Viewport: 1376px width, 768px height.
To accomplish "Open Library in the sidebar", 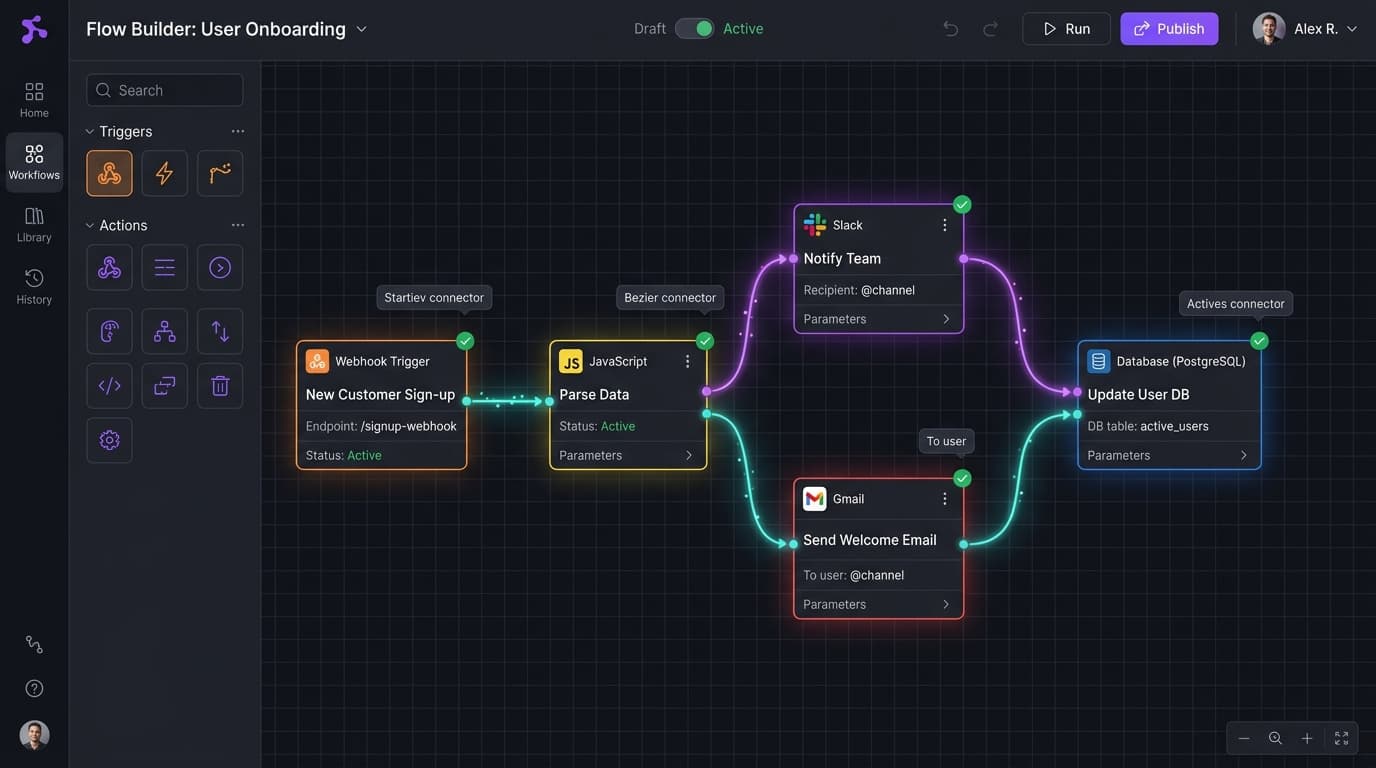I will coord(34,224).
